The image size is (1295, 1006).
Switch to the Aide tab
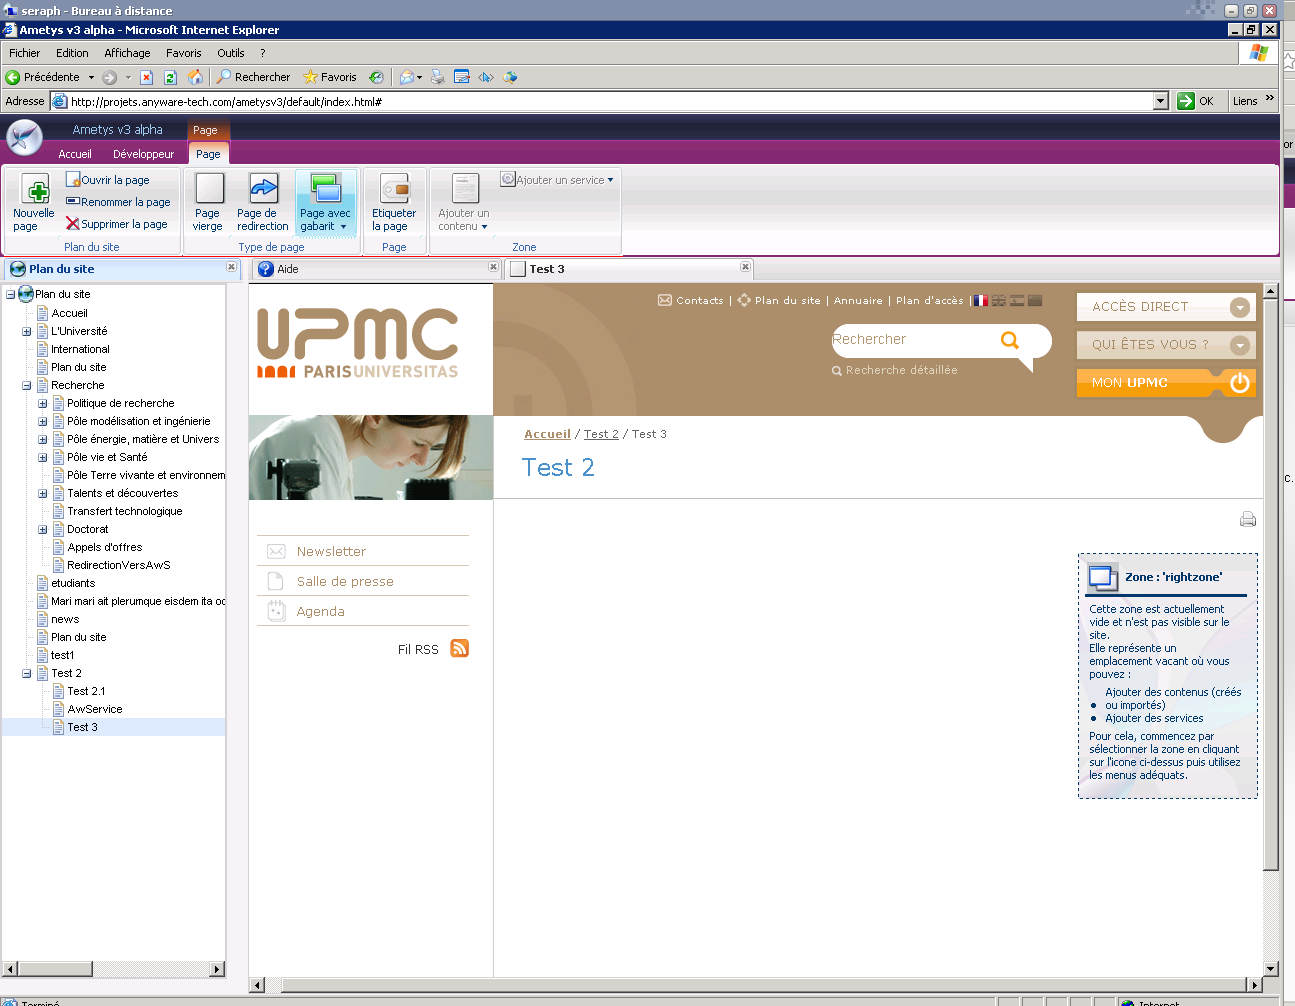288,269
